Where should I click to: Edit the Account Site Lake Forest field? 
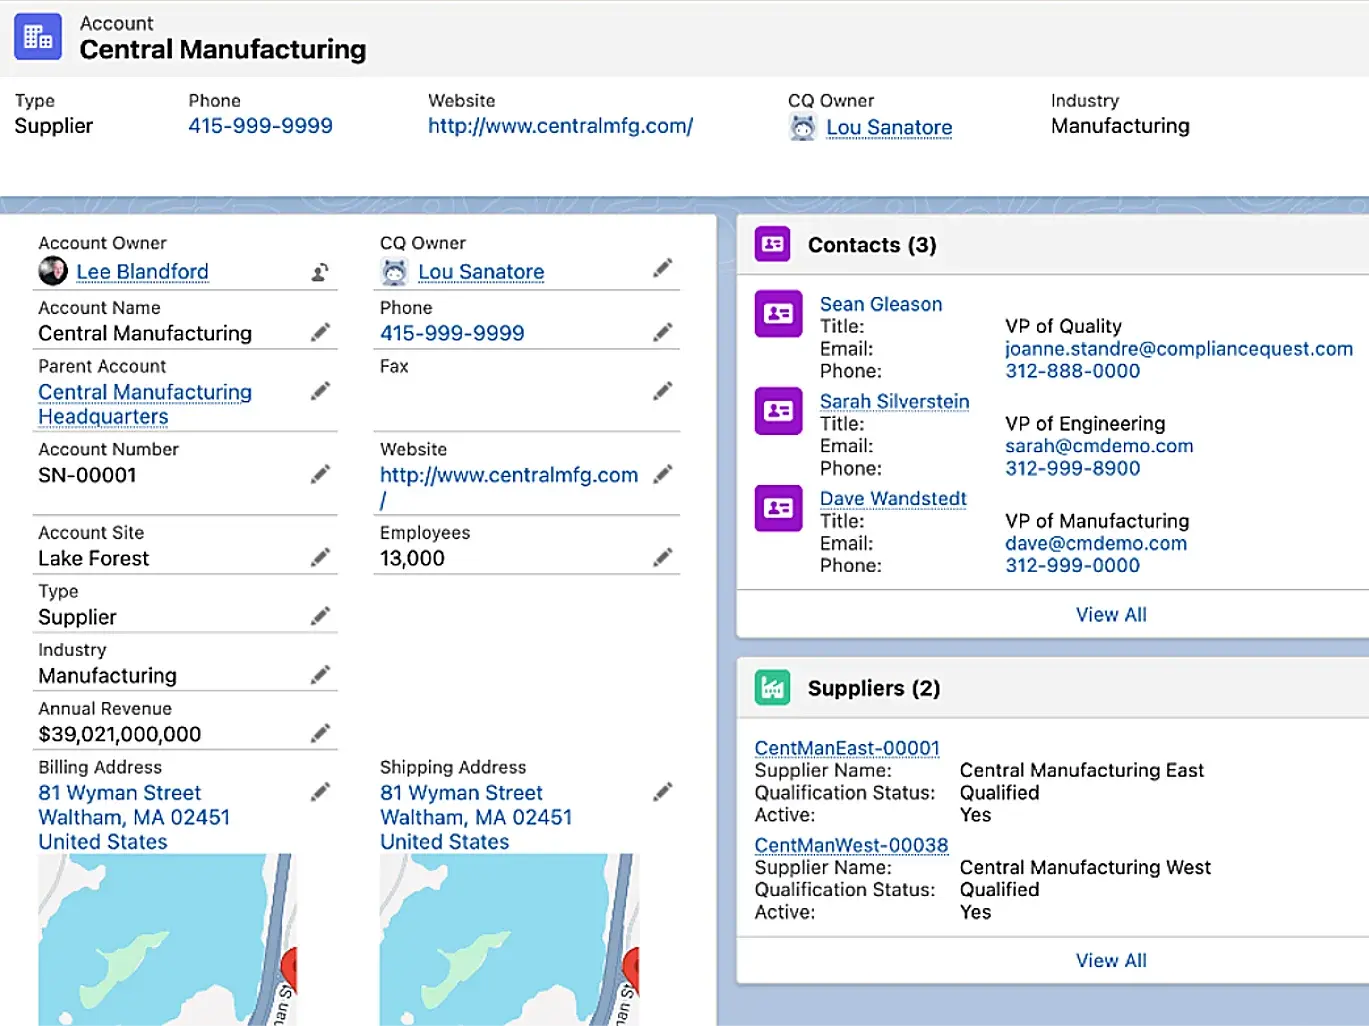pos(320,557)
